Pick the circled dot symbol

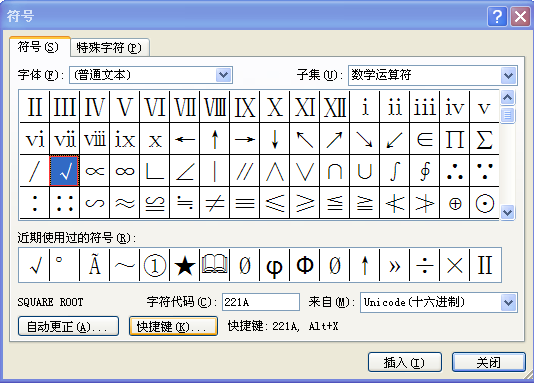(484, 203)
